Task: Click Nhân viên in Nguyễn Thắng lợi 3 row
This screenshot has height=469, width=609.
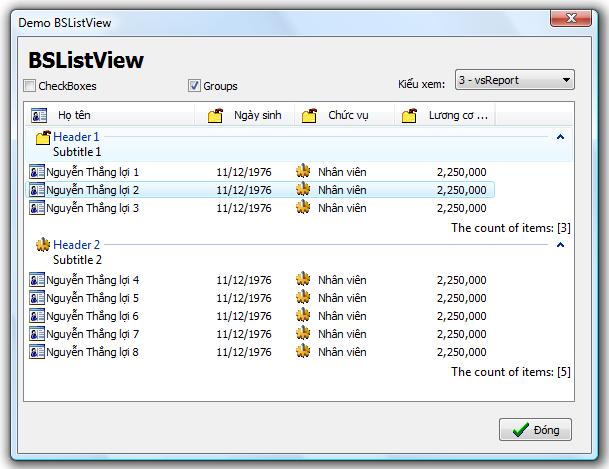Action: tap(342, 208)
